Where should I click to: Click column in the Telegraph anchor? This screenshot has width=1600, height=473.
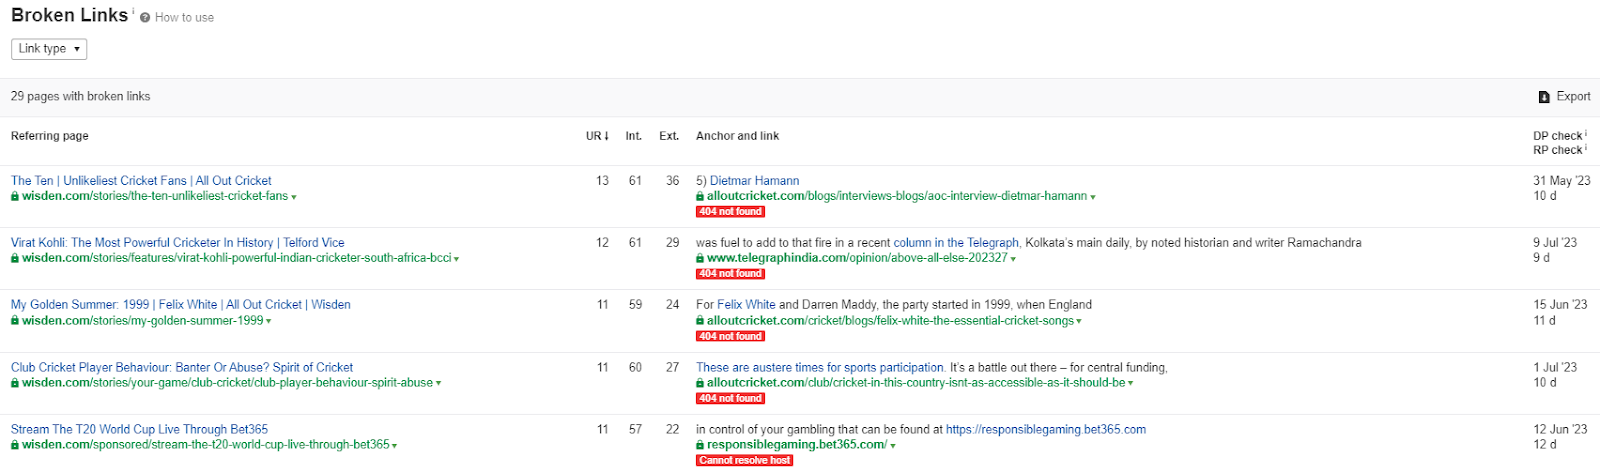(956, 243)
